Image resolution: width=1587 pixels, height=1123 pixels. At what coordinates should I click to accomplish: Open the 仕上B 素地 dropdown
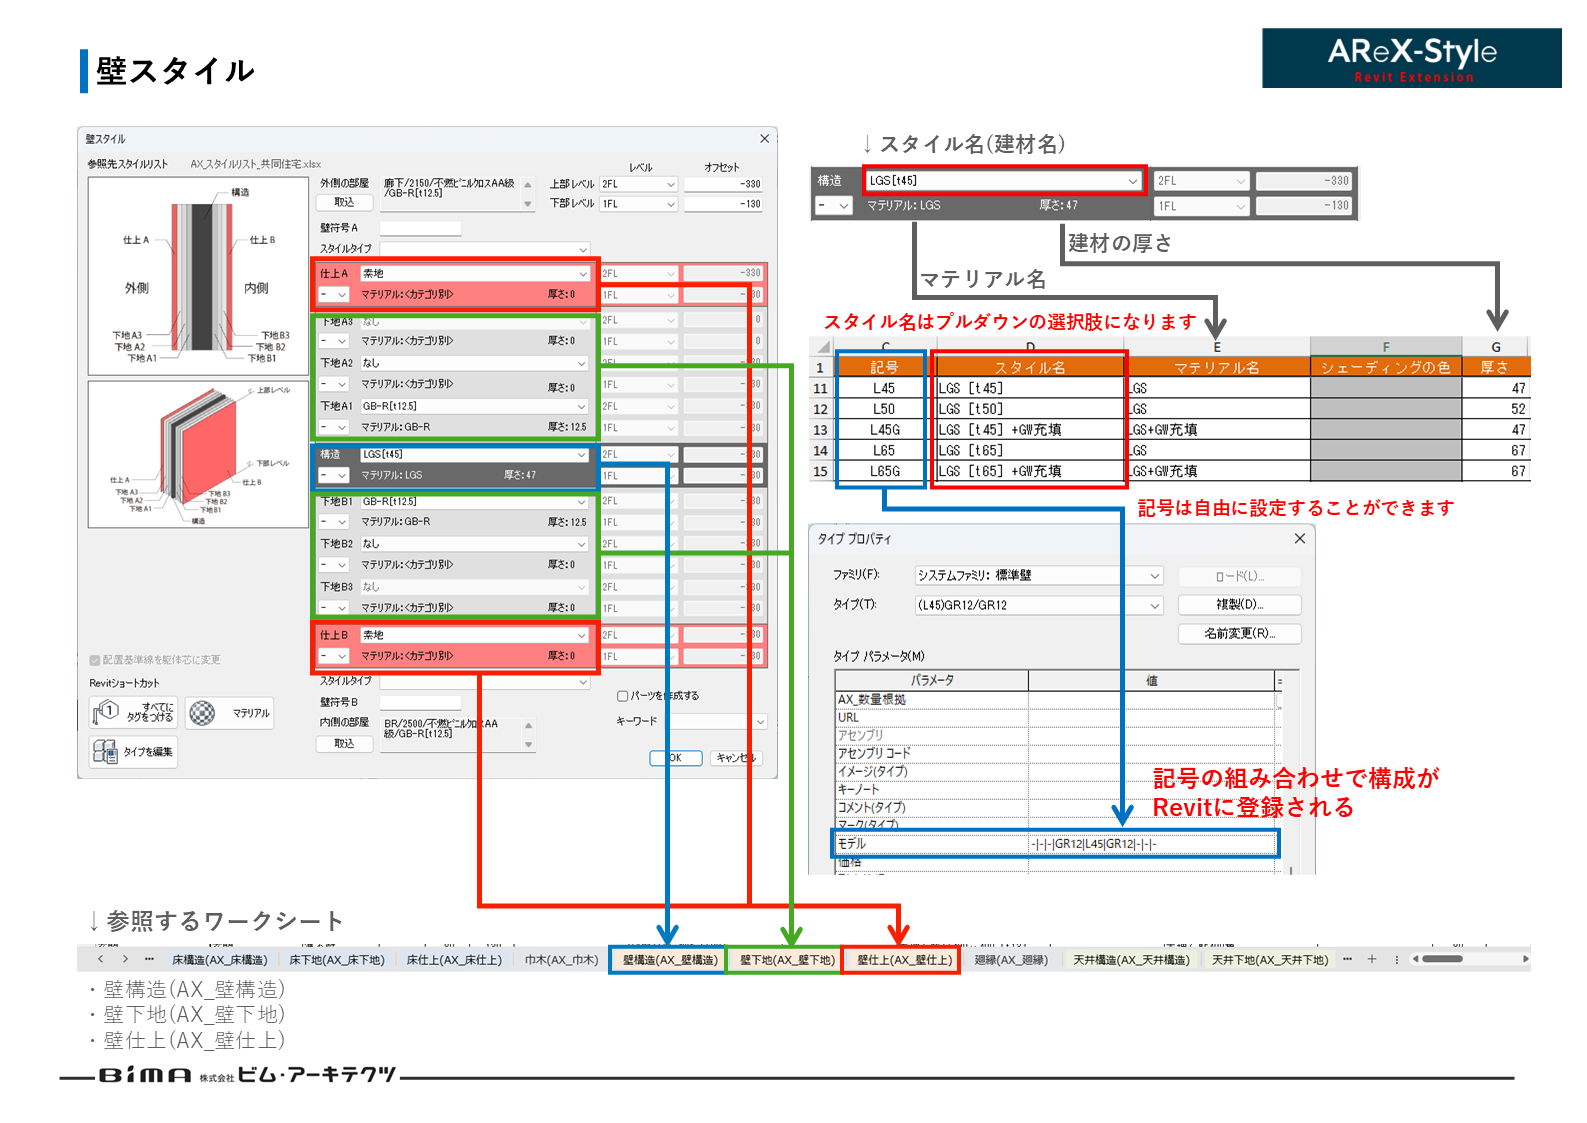pyautogui.click(x=582, y=635)
